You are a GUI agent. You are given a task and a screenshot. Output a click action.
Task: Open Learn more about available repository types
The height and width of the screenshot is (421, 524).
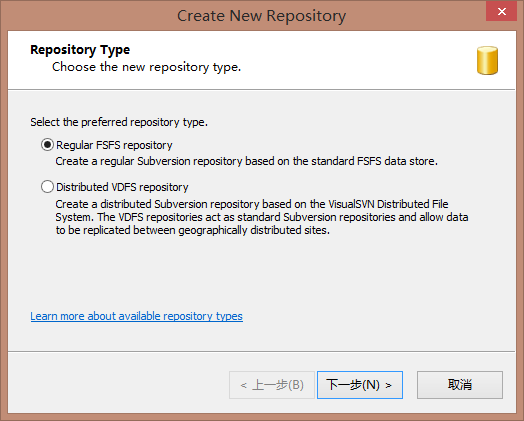point(136,316)
